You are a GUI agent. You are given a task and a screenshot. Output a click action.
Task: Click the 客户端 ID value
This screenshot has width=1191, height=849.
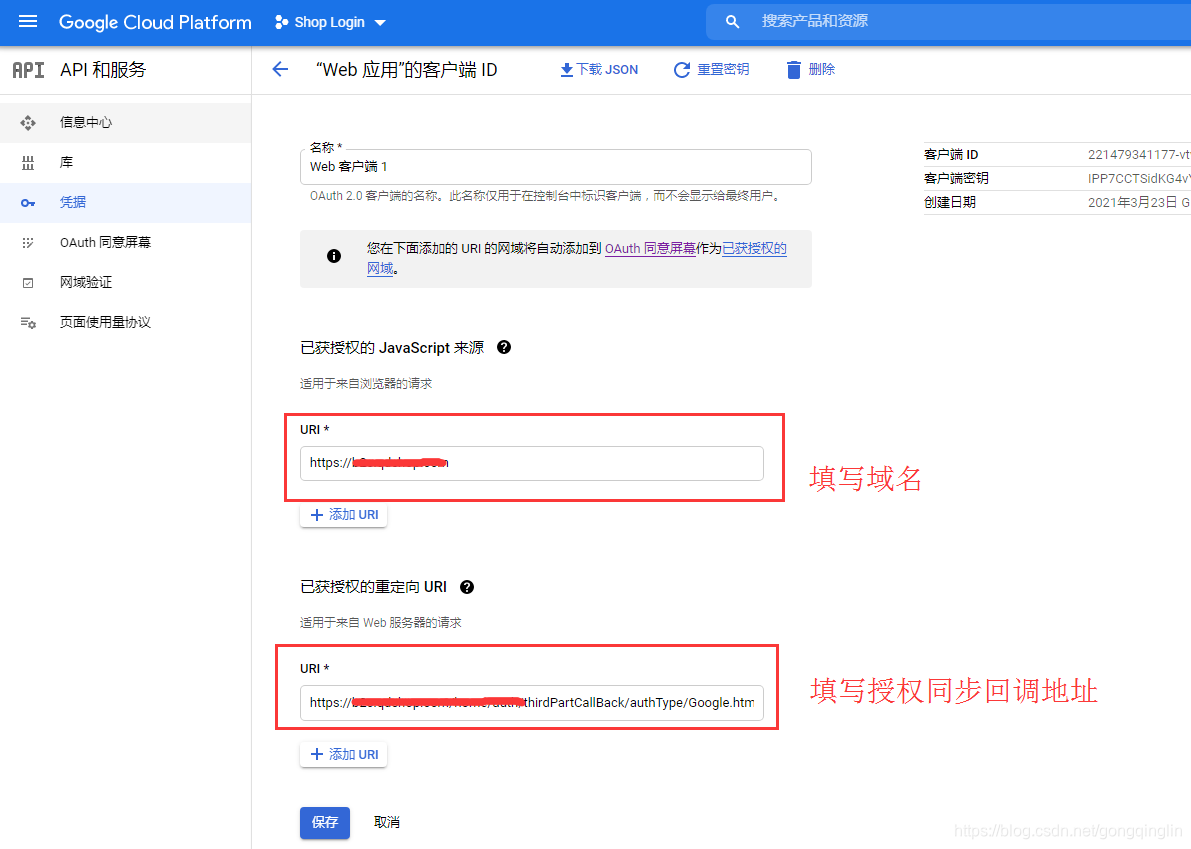click(1139, 154)
